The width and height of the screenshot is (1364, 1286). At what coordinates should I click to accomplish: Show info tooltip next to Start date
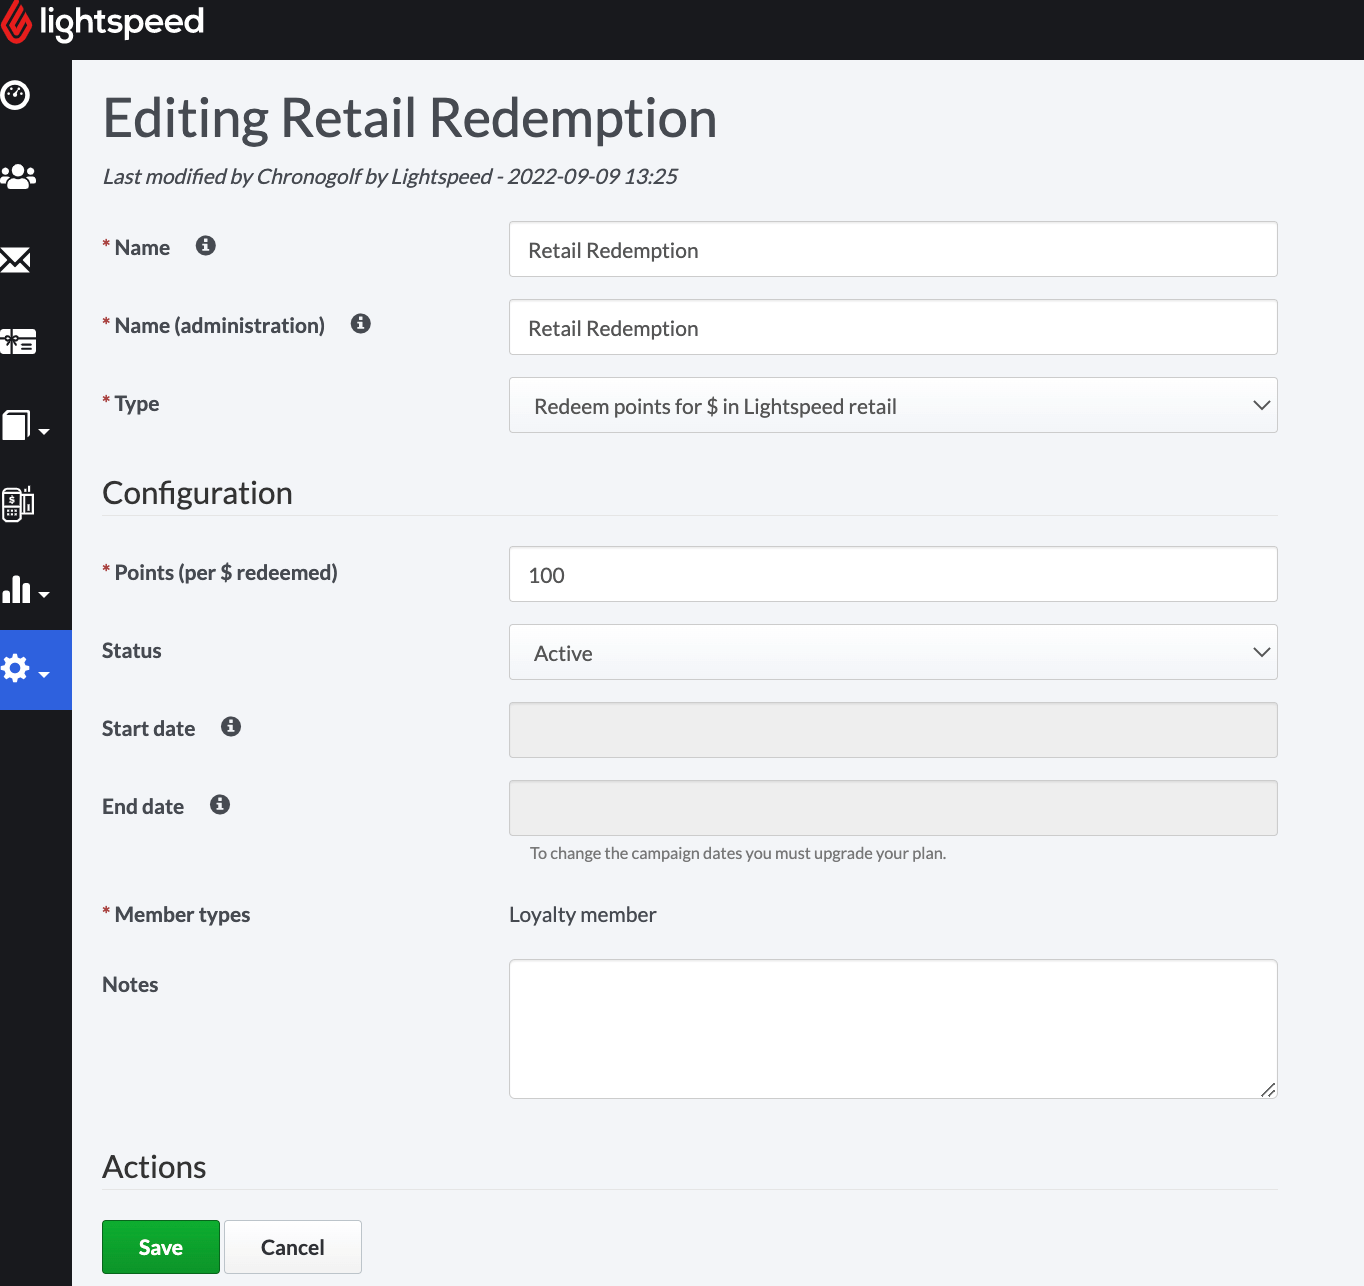[231, 727]
